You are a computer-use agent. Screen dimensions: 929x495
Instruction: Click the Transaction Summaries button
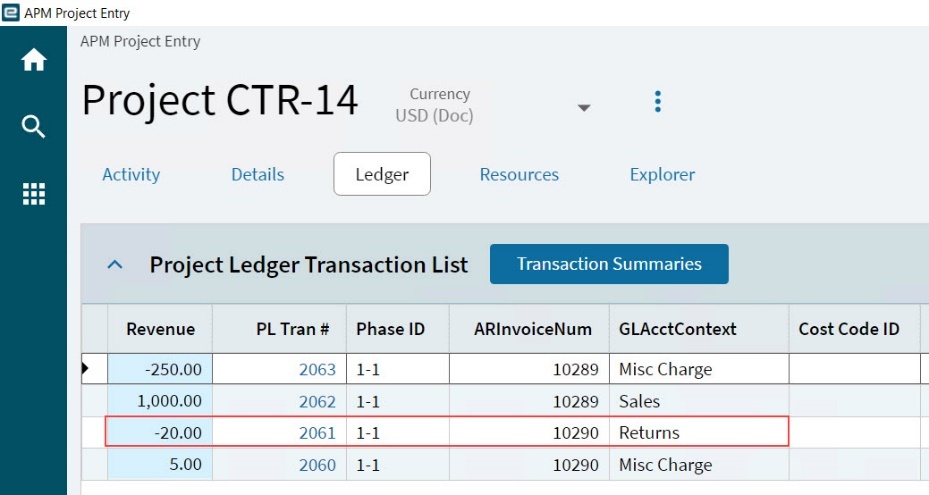[609, 264]
